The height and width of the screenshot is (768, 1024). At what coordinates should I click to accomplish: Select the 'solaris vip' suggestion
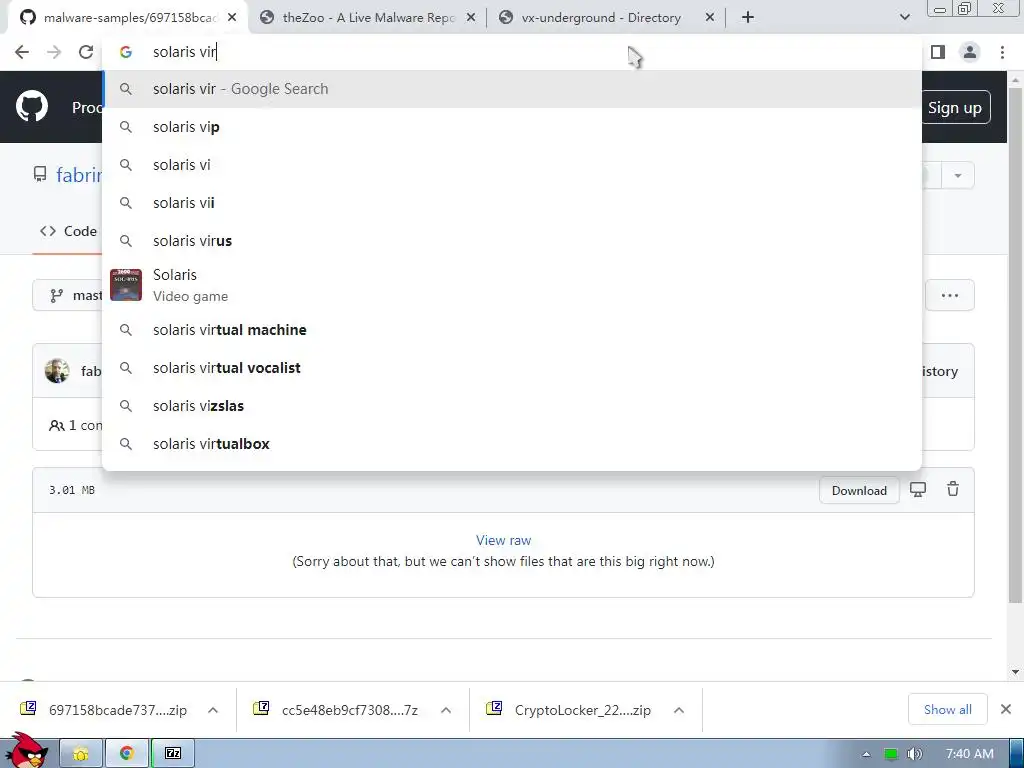pyautogui.click(x=512, y=127)
